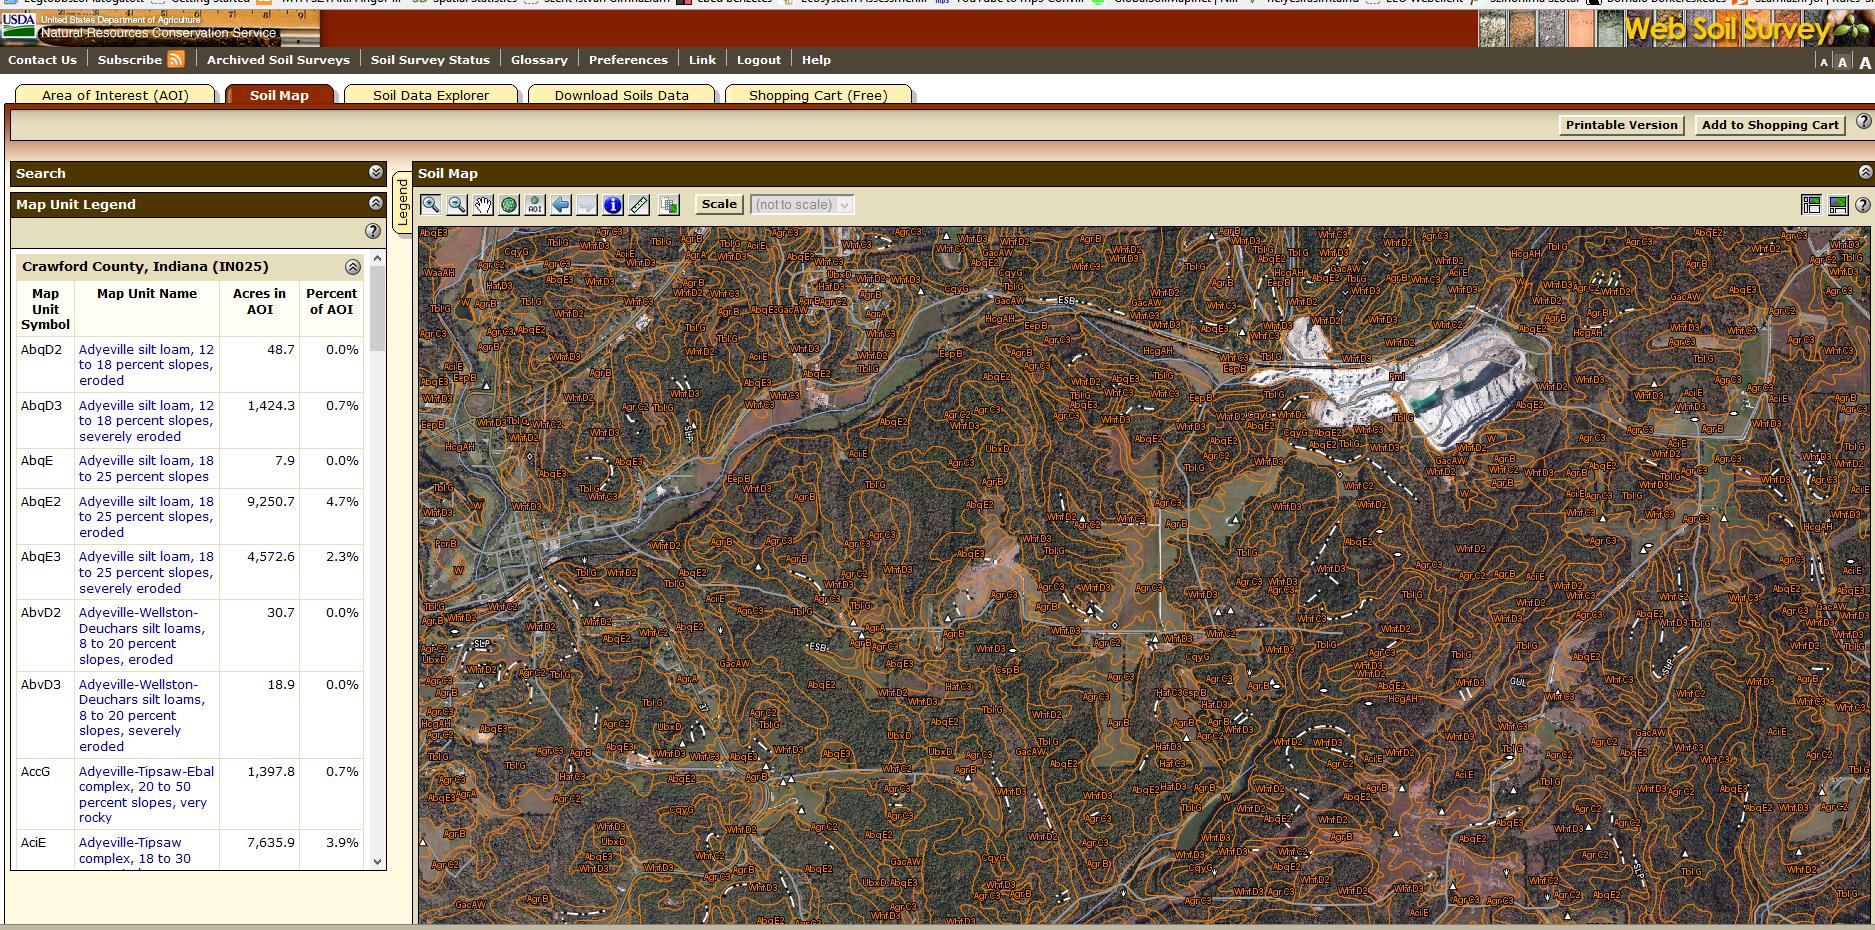Click the Map Unit Symbol column header
This screenshot has height=930, width=1875.
(x=46, y=309)
